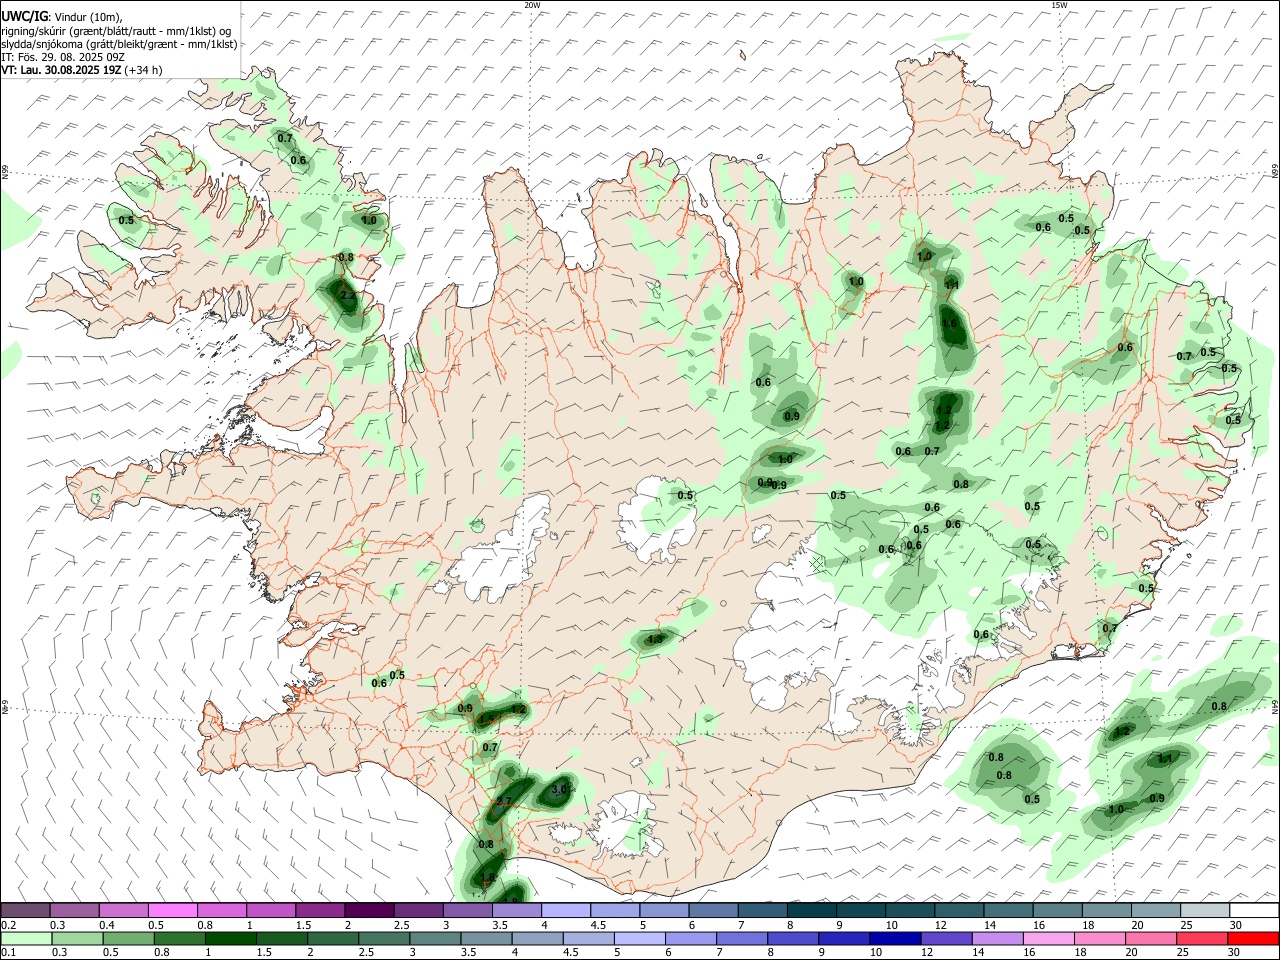Click the '0.4' legend label
The width and height of the screenshot is (1280, 960).
pyautogui.click(x=108, y=925)
